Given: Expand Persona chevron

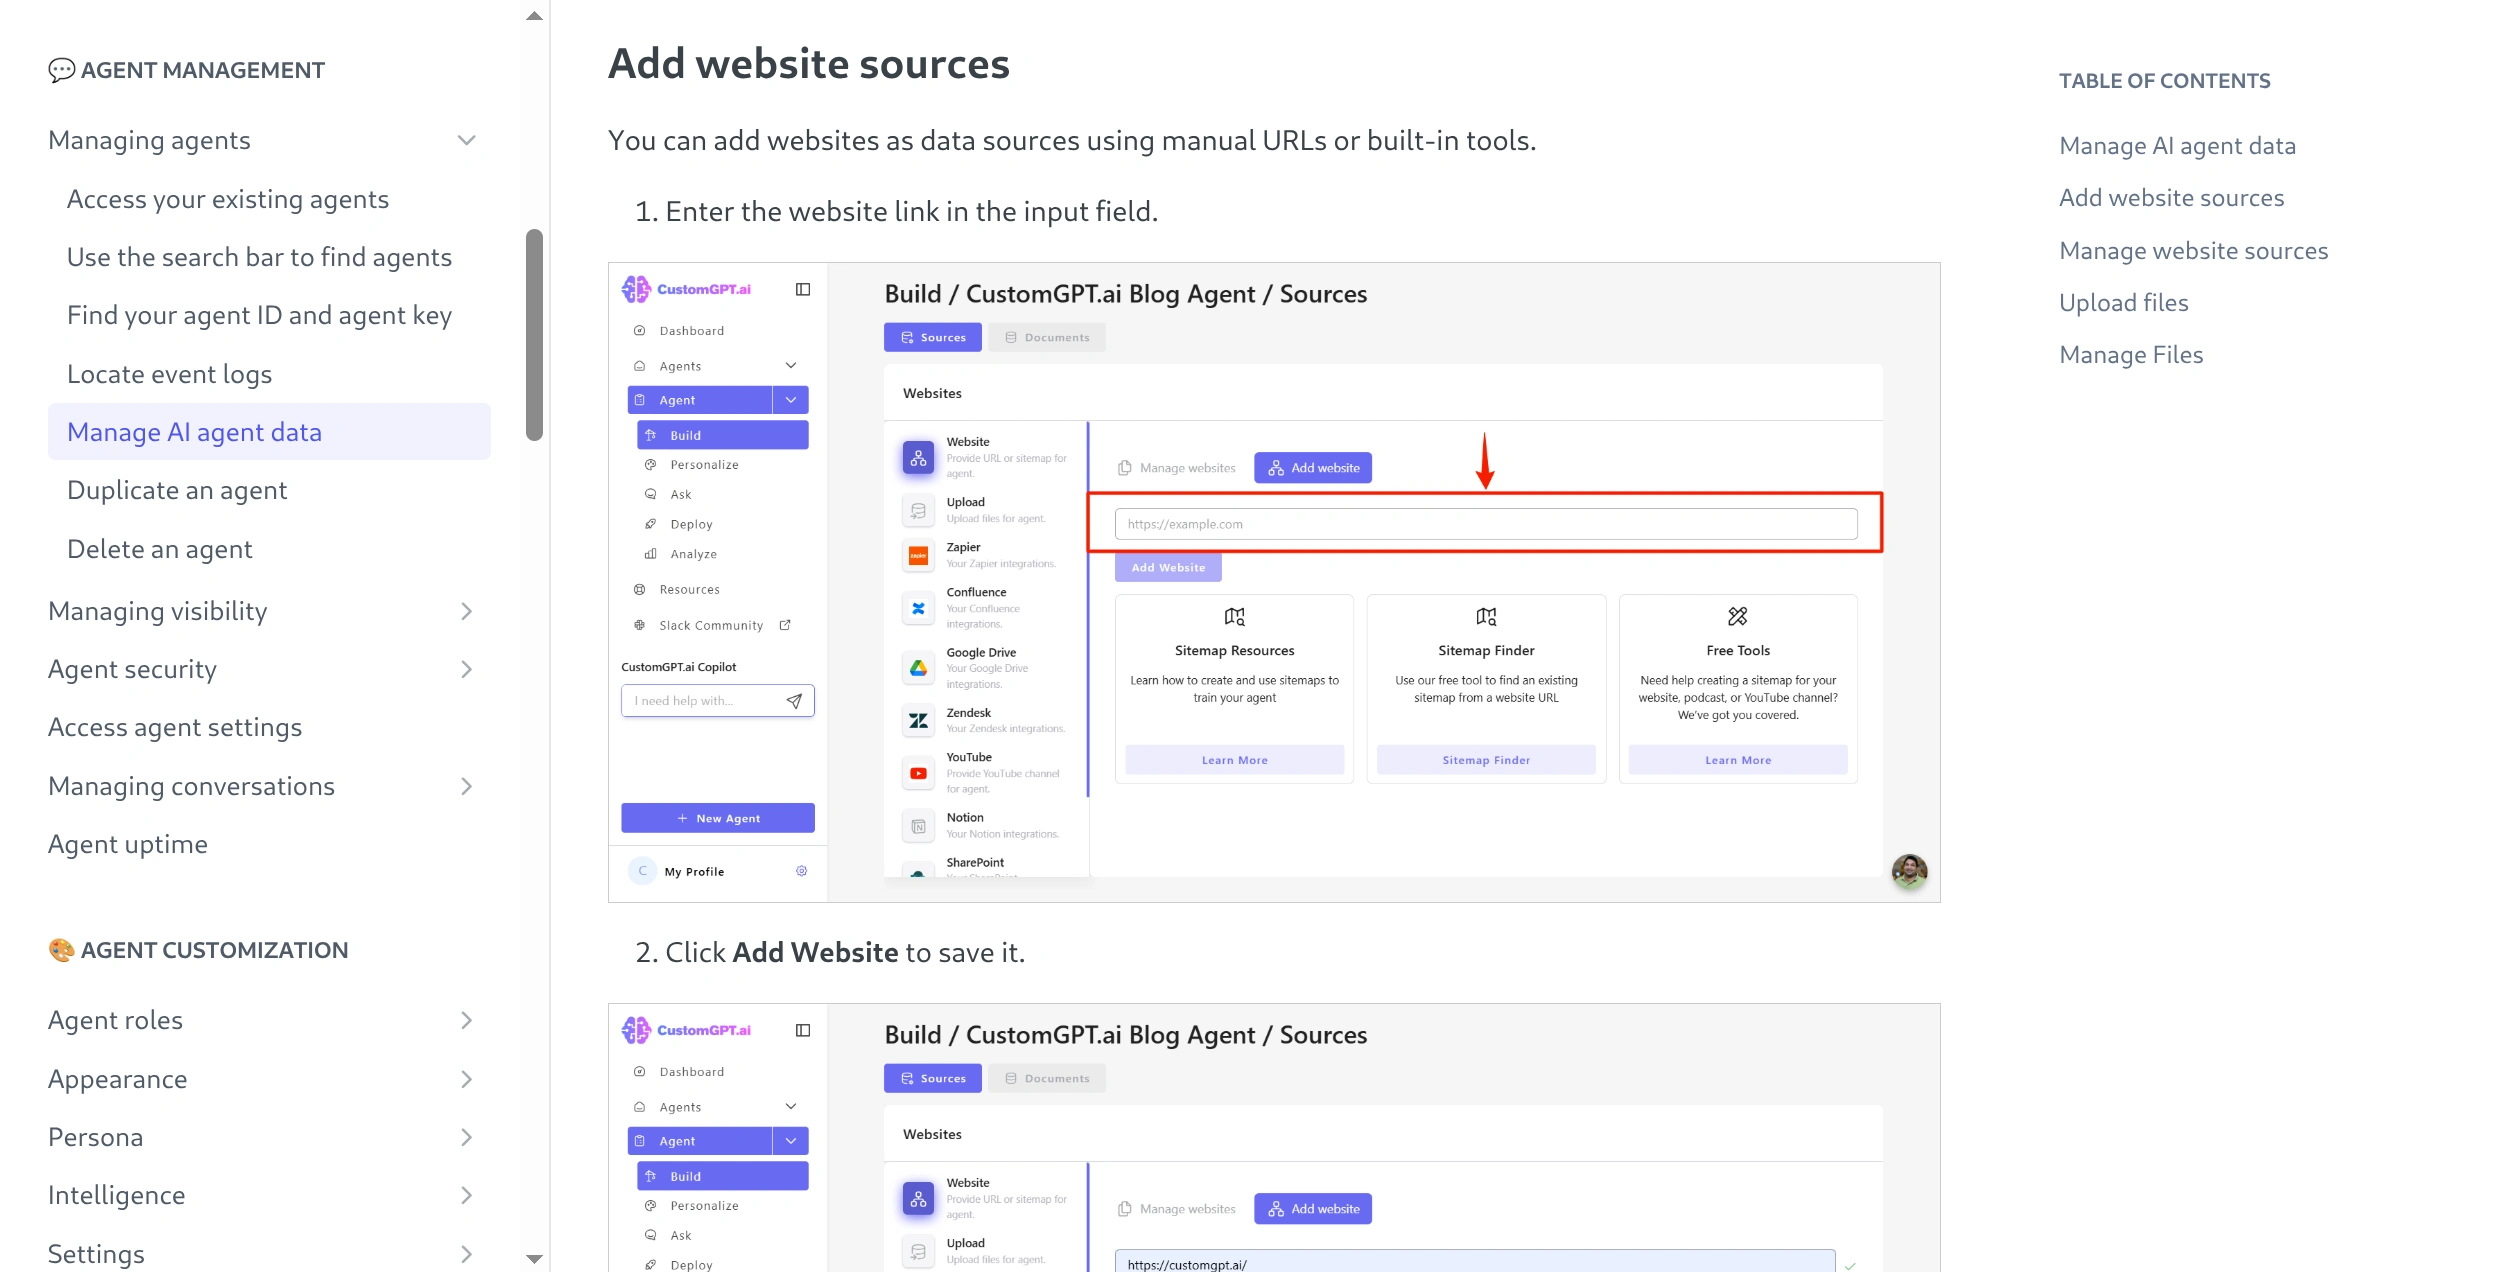Looking at the screenshot, I should pyautogui.click(x=466, y=1137).
